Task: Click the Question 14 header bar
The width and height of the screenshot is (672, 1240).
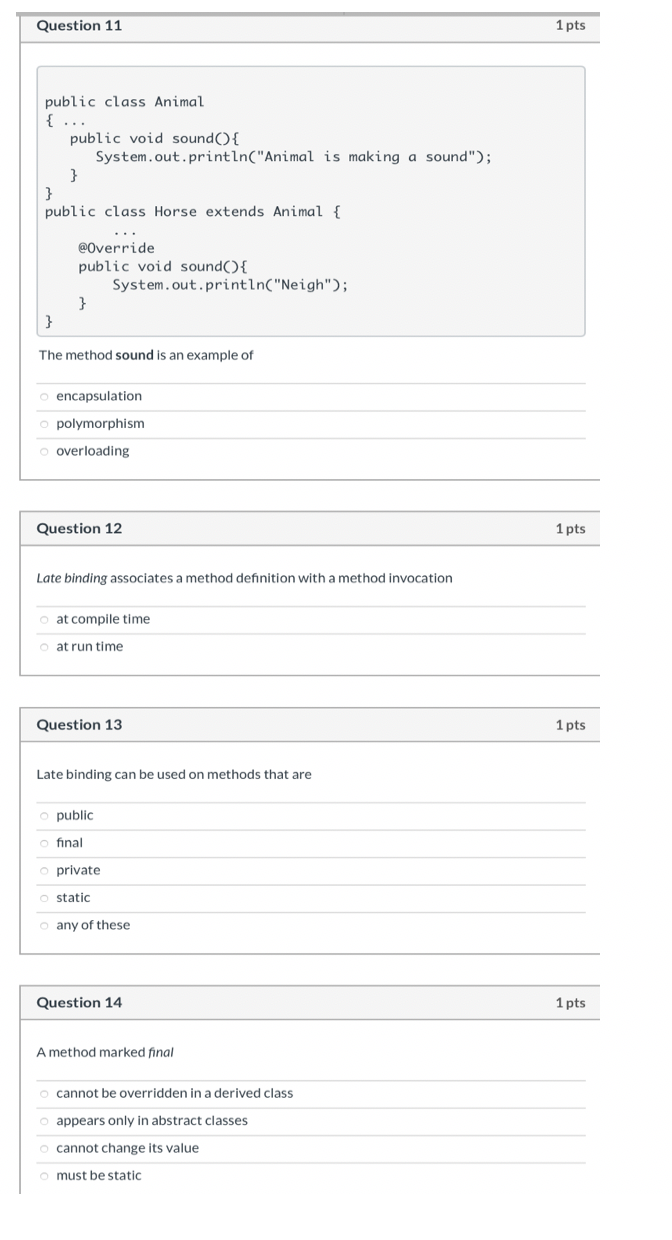Action: pos(310,1002)
